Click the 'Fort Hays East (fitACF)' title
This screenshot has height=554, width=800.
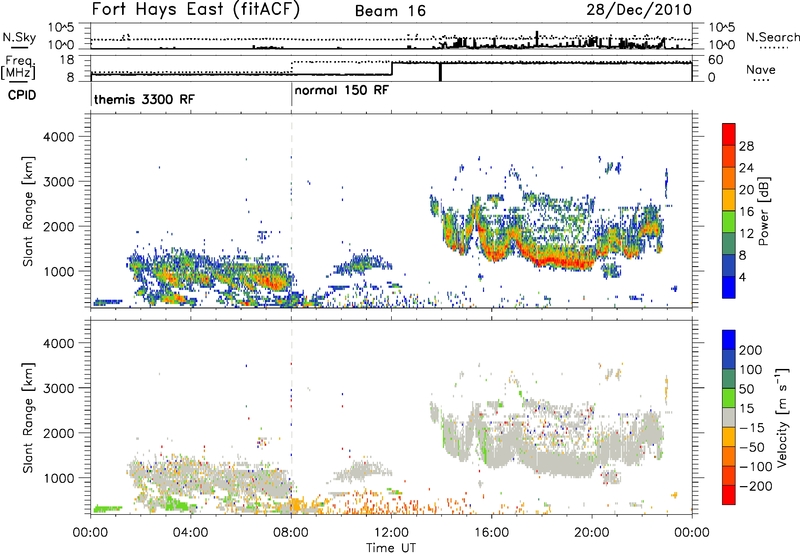pos(196,10)
